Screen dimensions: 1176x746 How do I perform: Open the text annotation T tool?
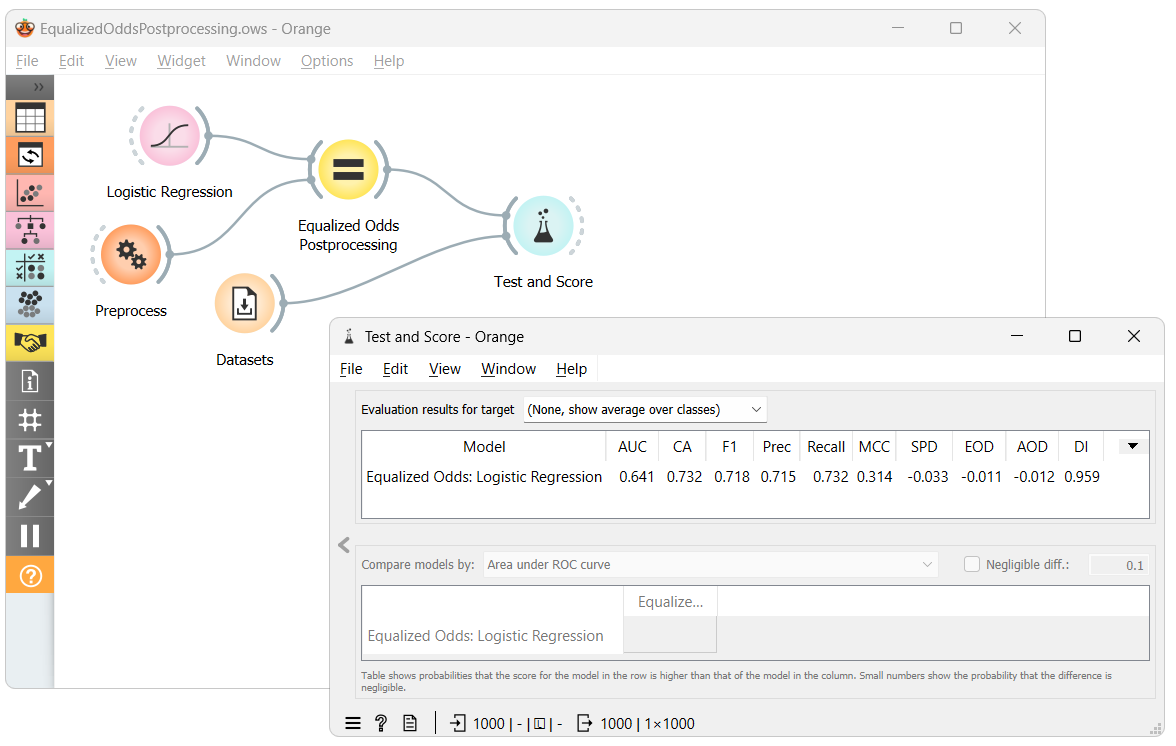(x=30, y=458)
